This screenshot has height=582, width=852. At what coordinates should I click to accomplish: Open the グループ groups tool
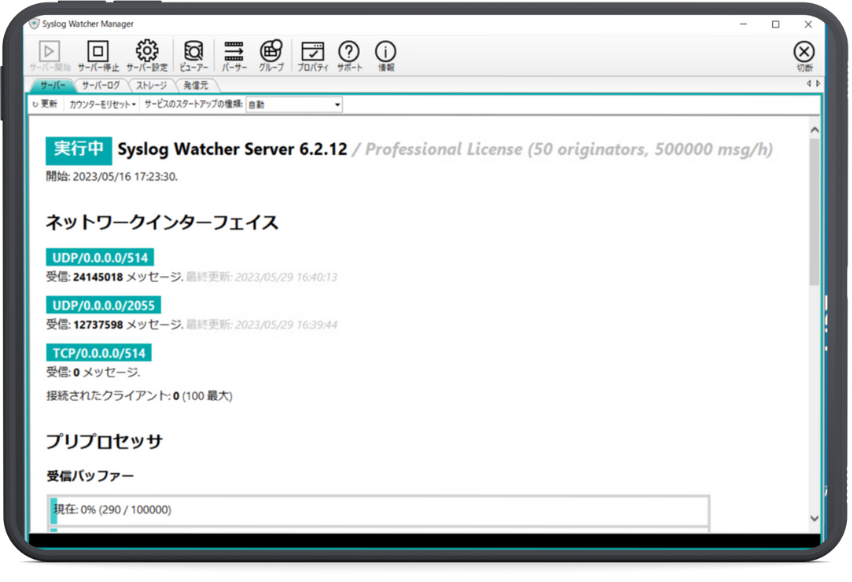click(271, 56)
